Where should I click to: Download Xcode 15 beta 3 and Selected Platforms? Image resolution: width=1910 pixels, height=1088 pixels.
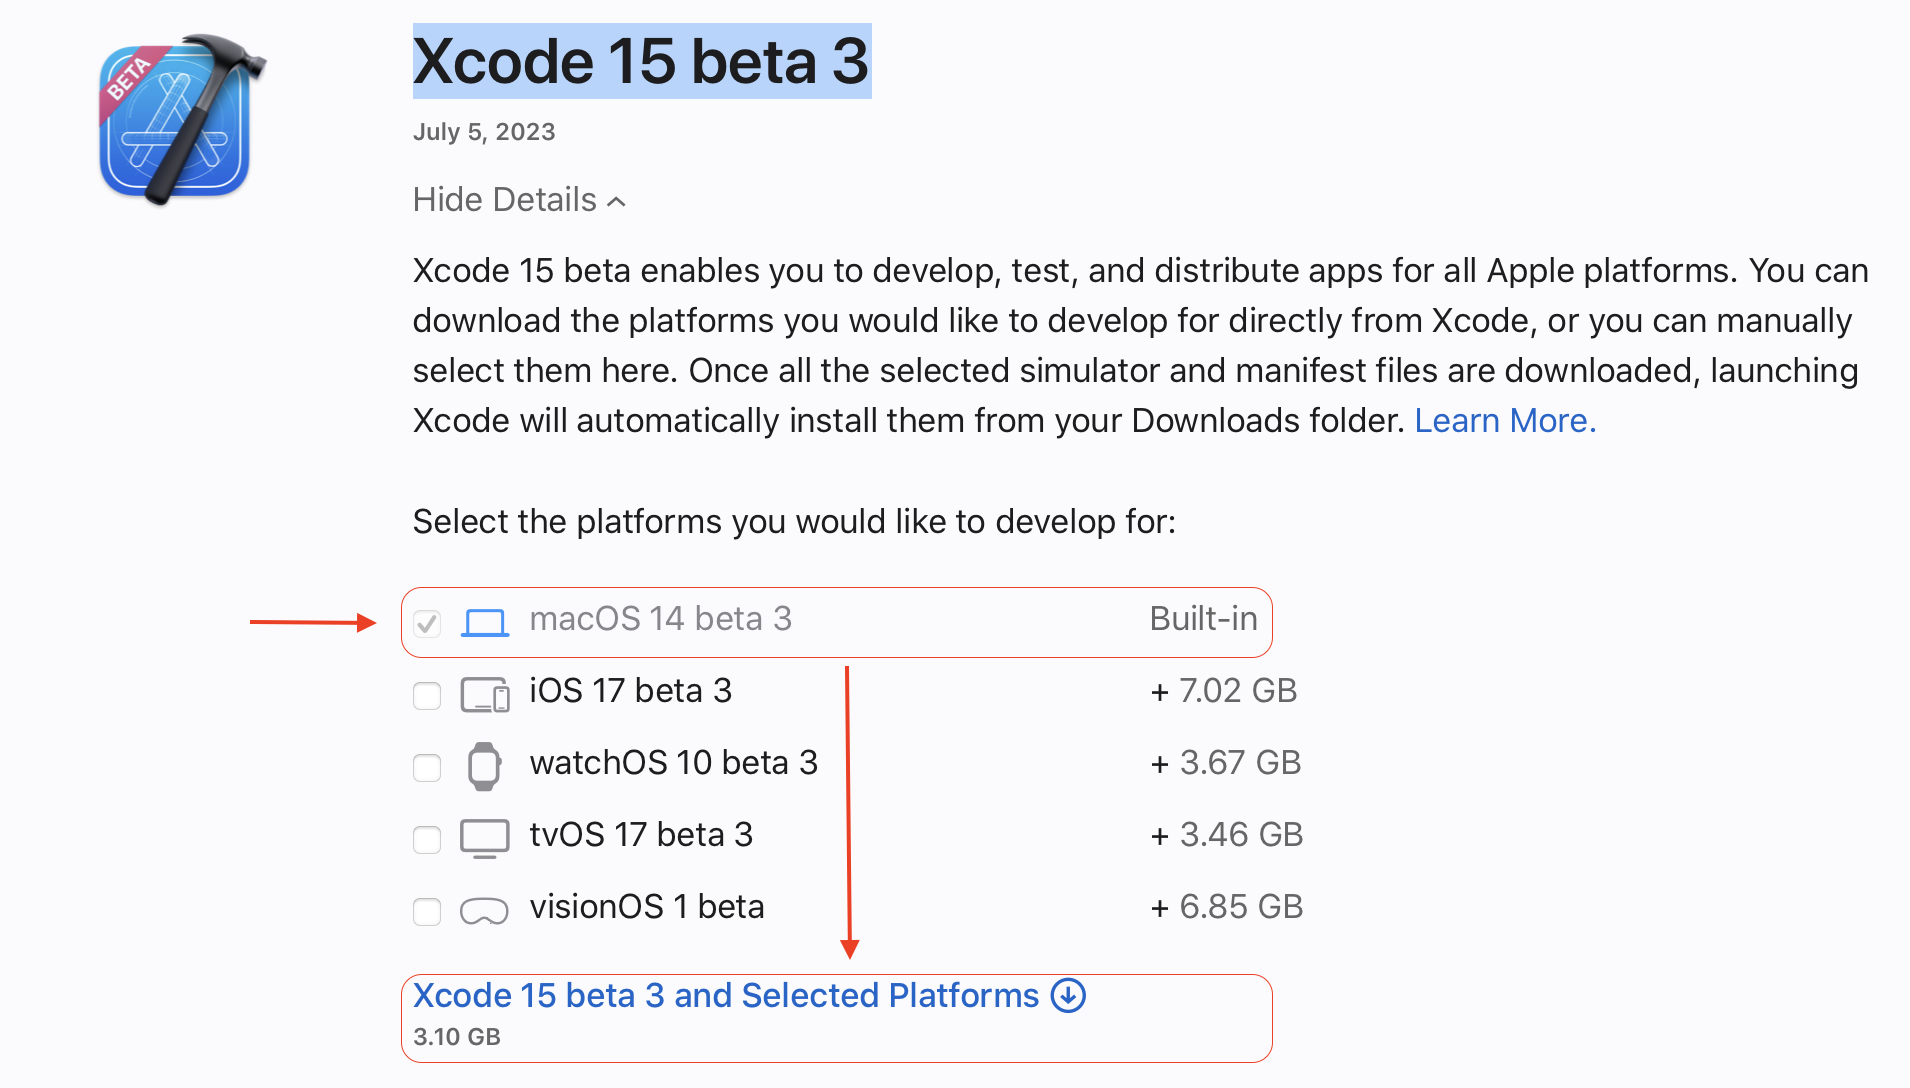[x=726, y=996]
